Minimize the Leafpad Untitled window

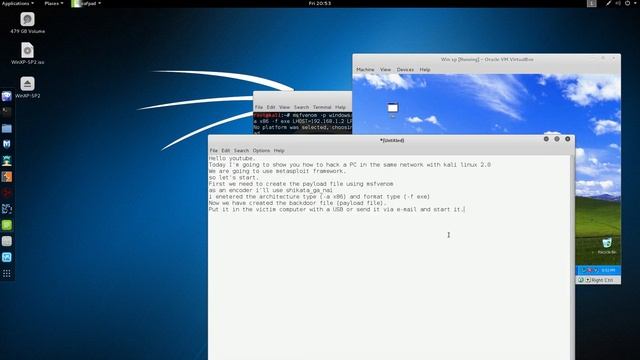coord(546,139)
